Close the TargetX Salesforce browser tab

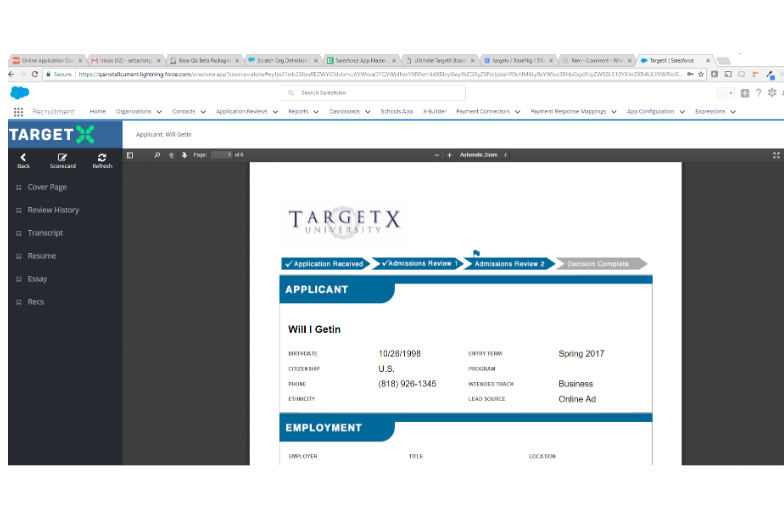pos(708,60)
